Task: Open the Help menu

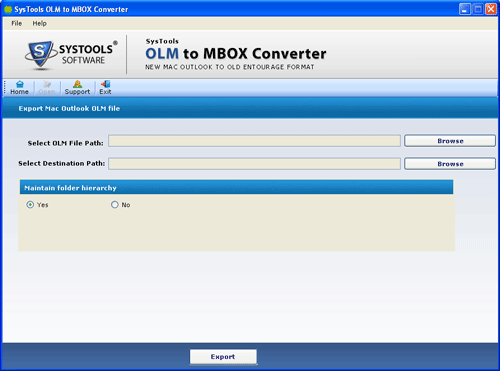Action: pos(39,23)
